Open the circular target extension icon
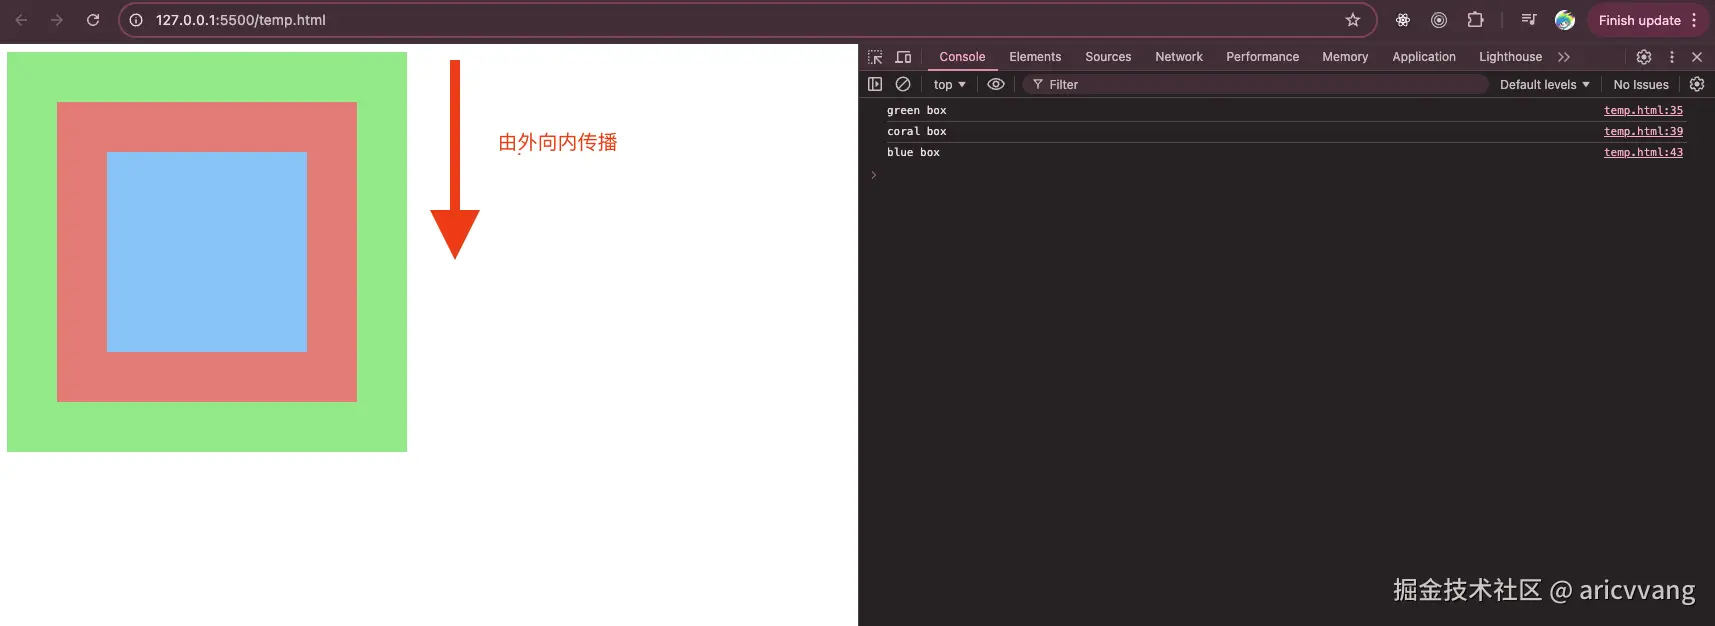The height and width of the screenshot is (626, 1715). pyautogui.click(x=1439, y=20)
